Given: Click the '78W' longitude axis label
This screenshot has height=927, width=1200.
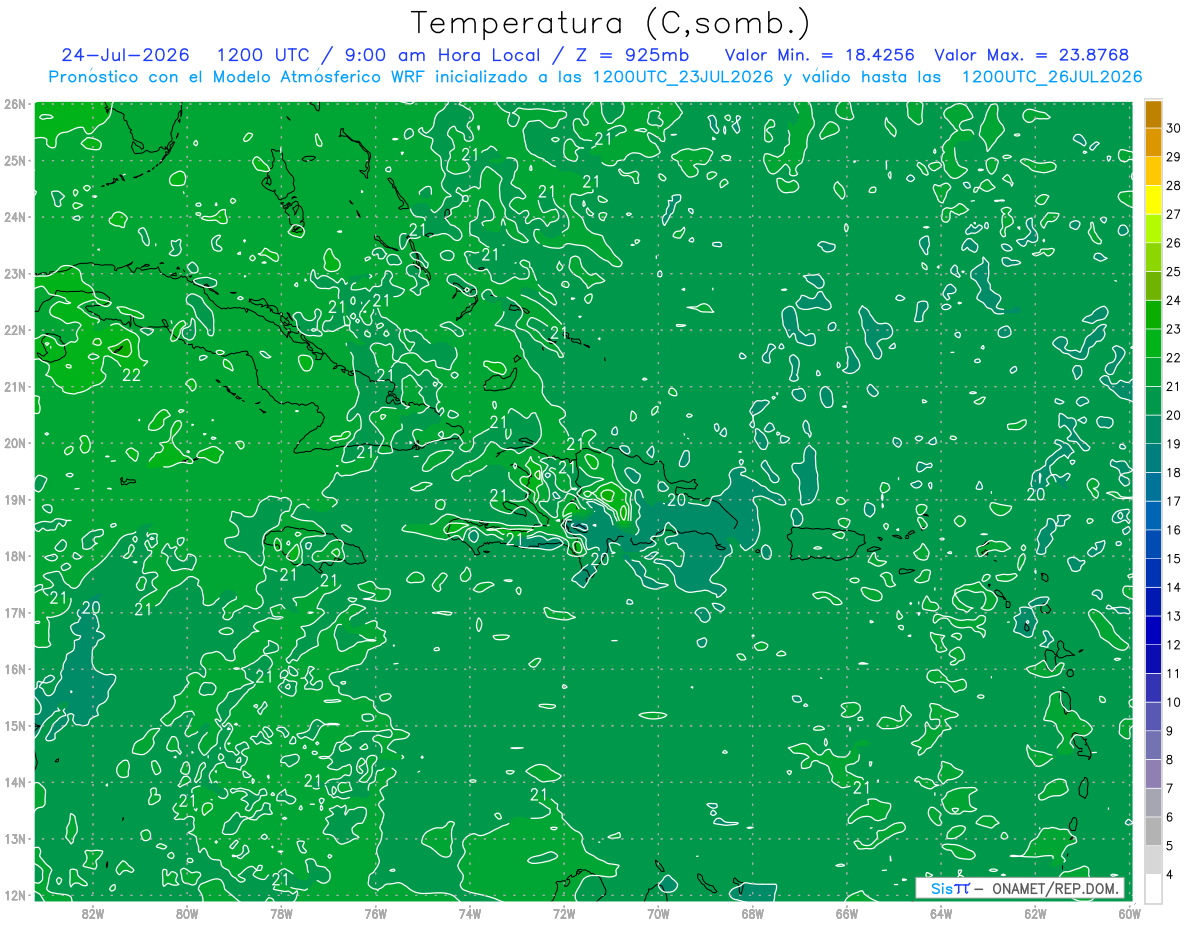Looking at the screenshot, I should (x=281, y=912).
